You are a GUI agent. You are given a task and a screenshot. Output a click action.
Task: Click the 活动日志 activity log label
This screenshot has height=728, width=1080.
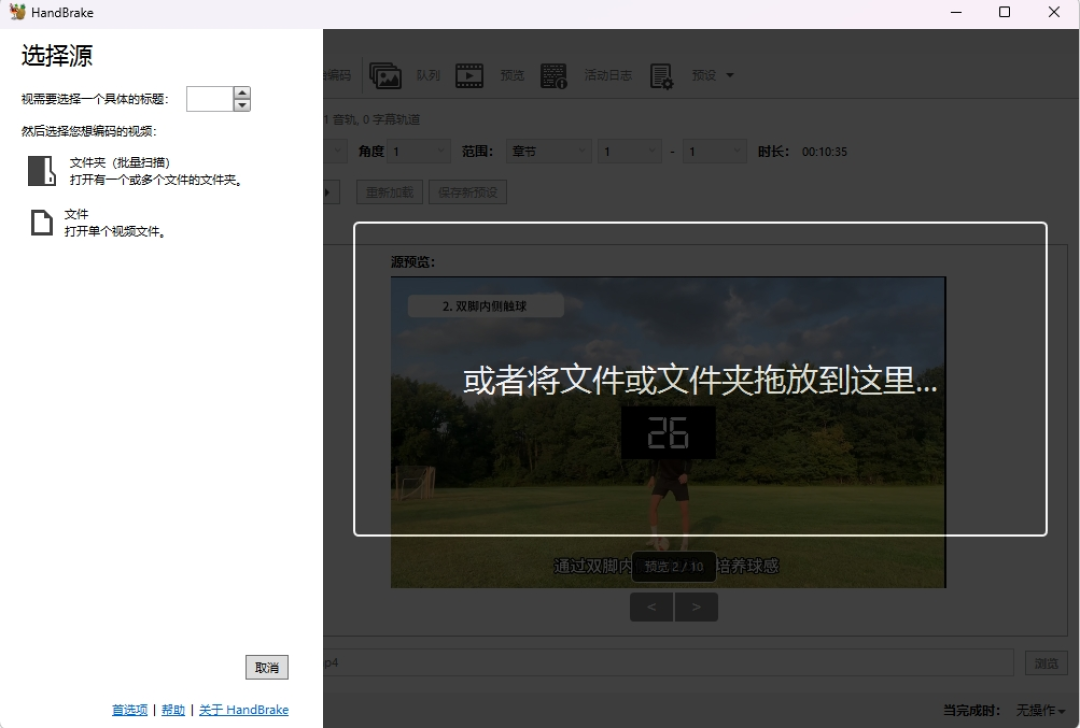pos(608,75)
